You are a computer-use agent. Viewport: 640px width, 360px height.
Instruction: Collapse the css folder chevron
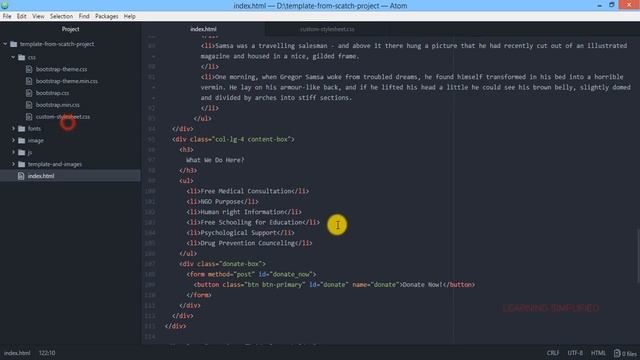coord(13,58)
